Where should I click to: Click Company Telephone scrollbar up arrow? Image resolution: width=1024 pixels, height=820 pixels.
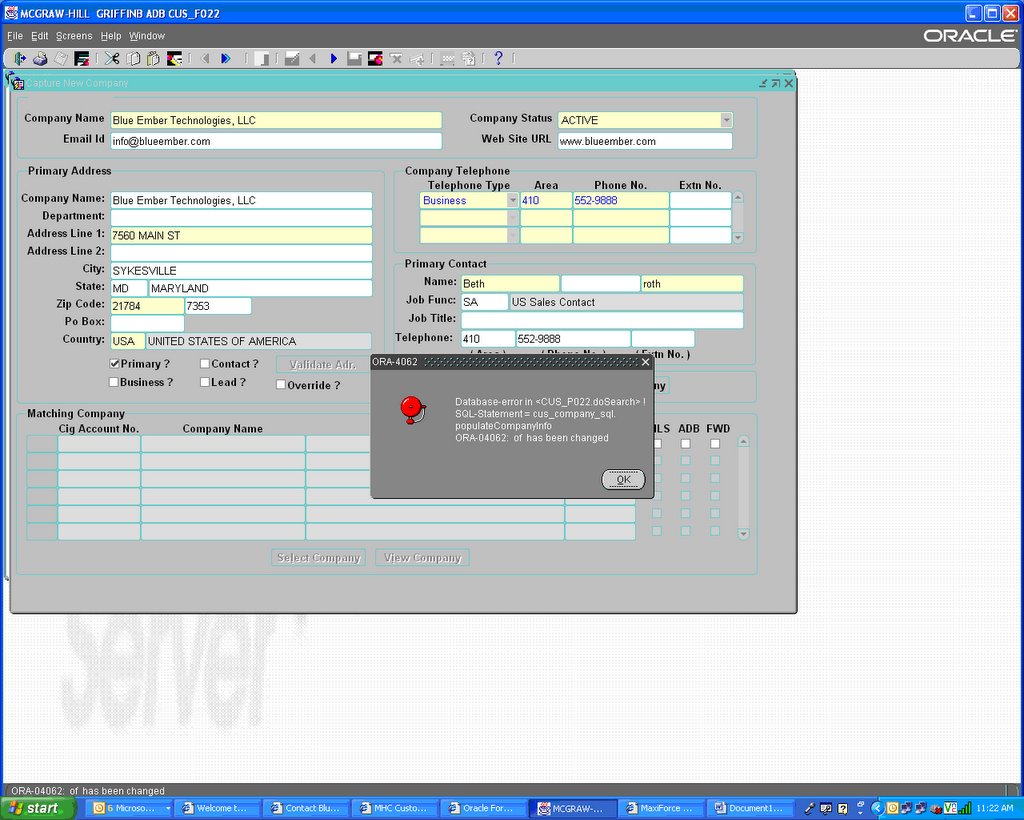click(738, 197)
